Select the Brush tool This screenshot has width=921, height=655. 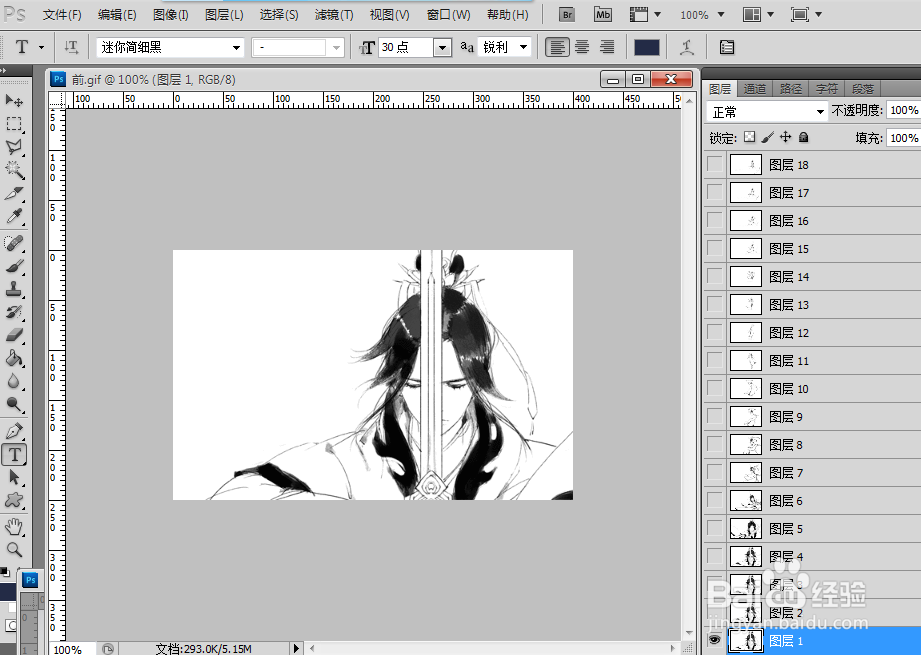click(x=14, y=266)
